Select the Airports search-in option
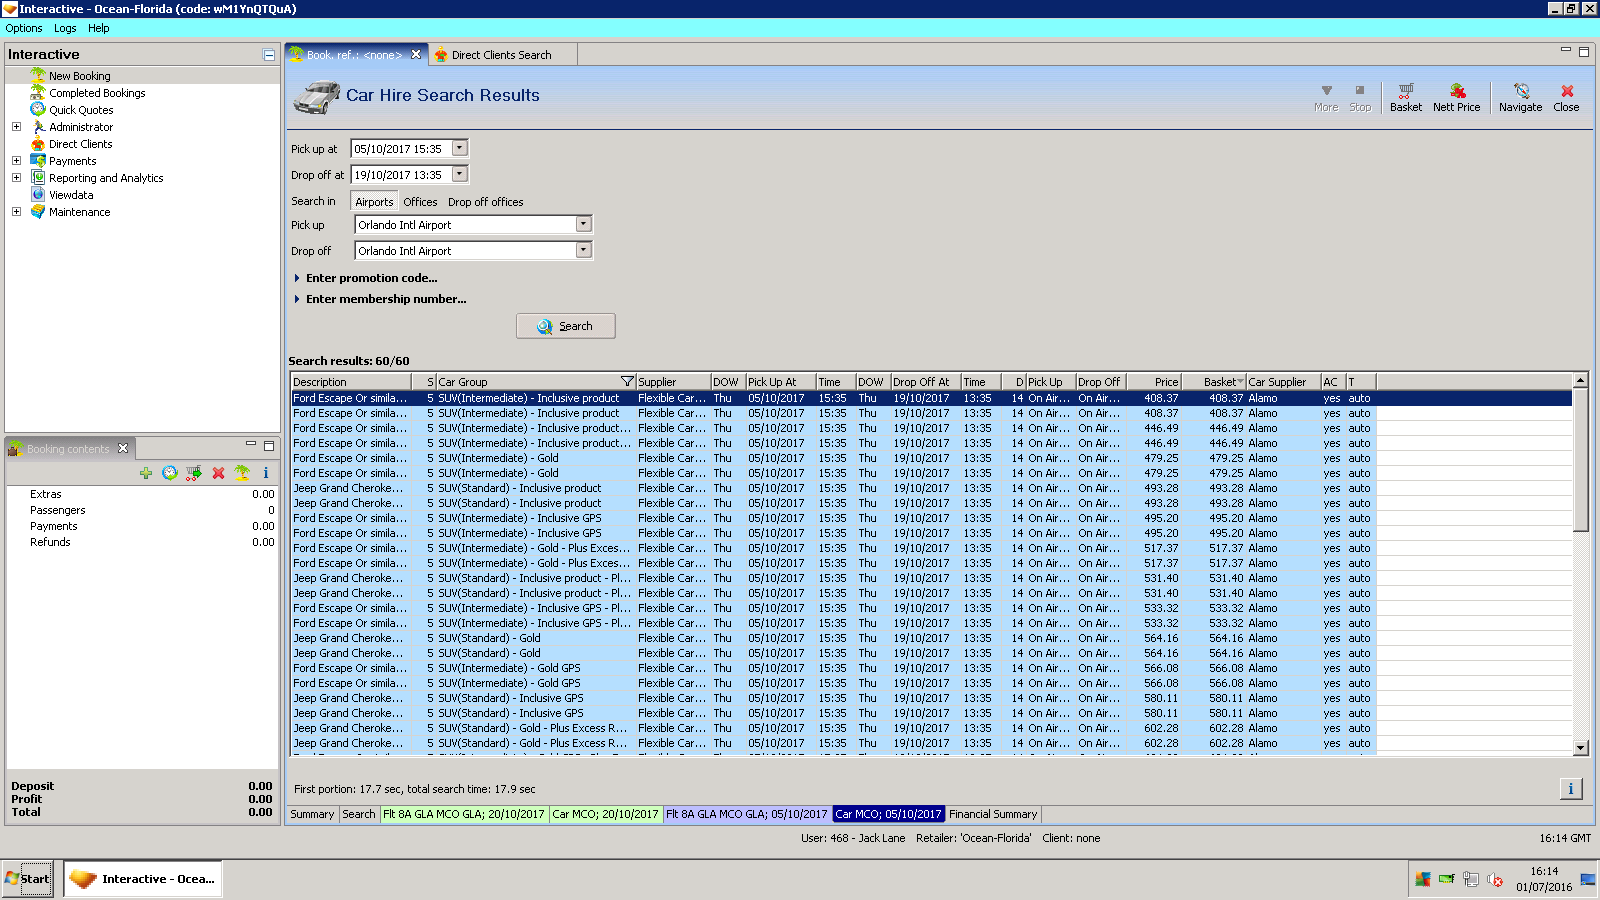The height and width of the screenshot is (900, 1600). pos(374,202)
